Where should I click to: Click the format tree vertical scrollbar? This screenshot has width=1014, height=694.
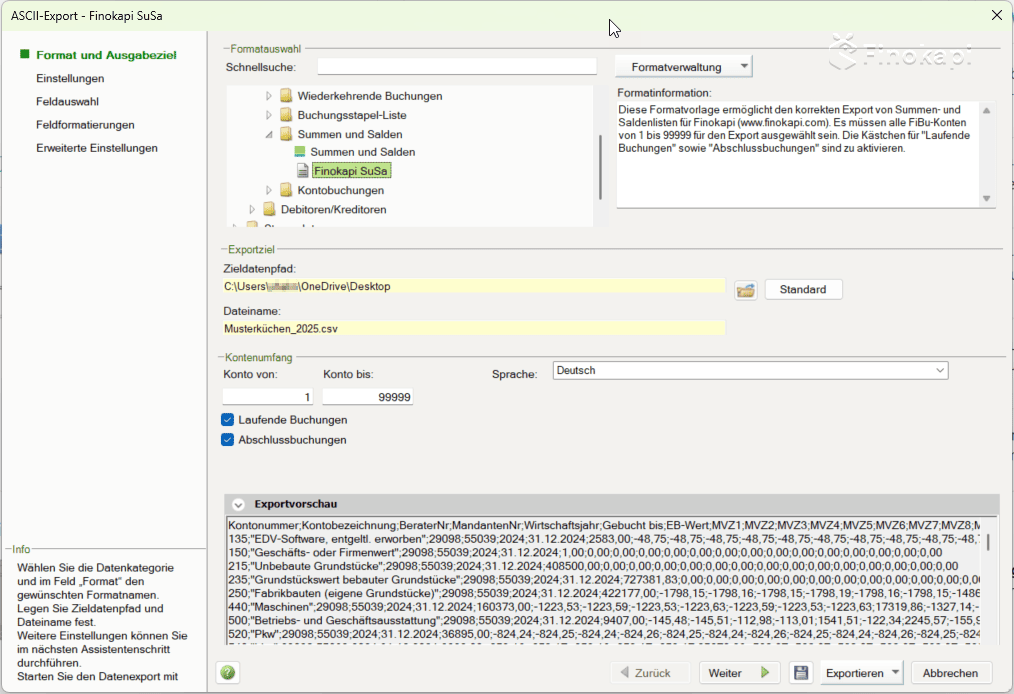click(x=600, y=167)
